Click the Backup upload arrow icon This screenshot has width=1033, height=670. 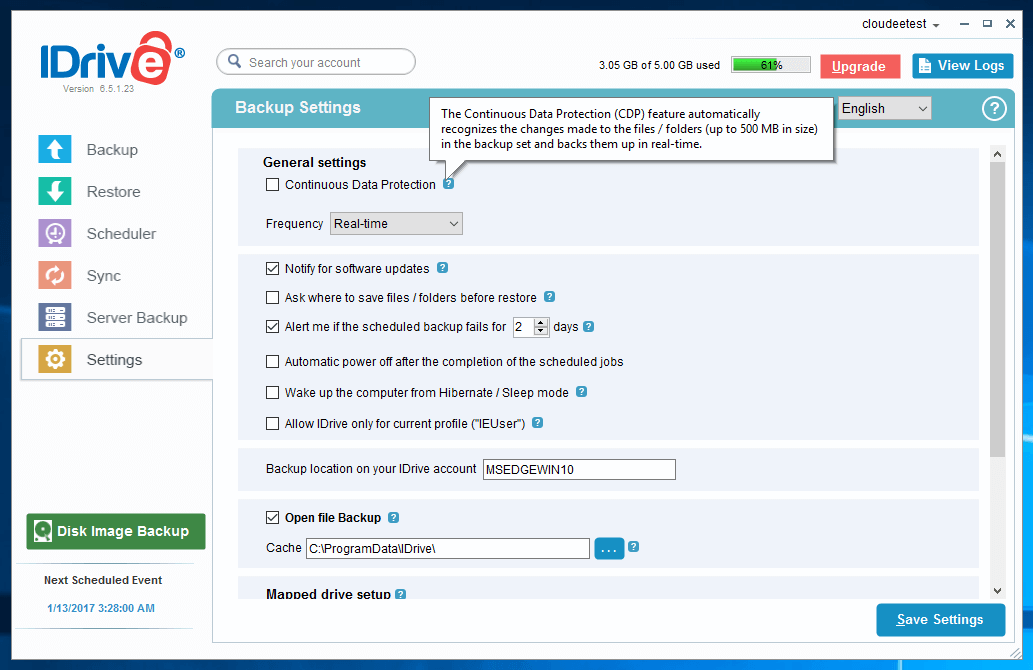click(x=55, y=149)
